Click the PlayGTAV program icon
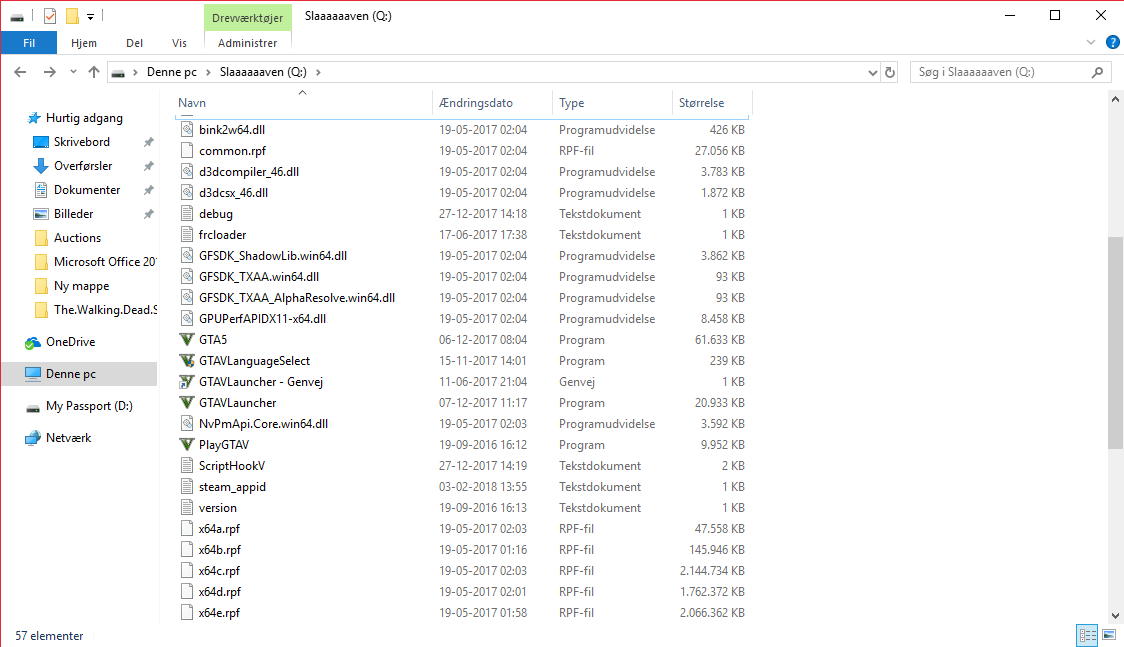This screenshot has height=647, width=1124. (186, 445)
